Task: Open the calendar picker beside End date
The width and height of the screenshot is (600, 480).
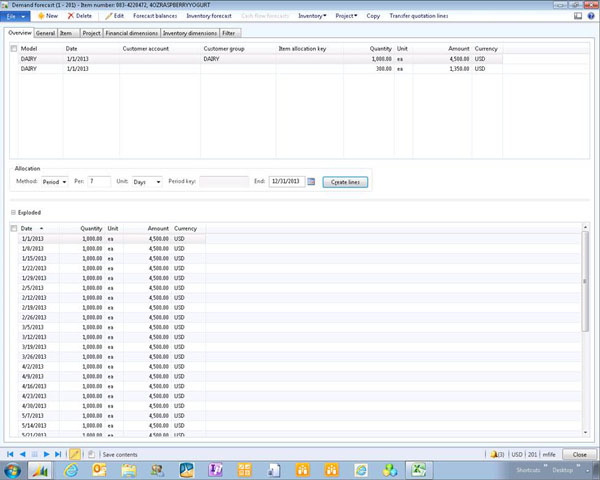Action: coord(311,181)
